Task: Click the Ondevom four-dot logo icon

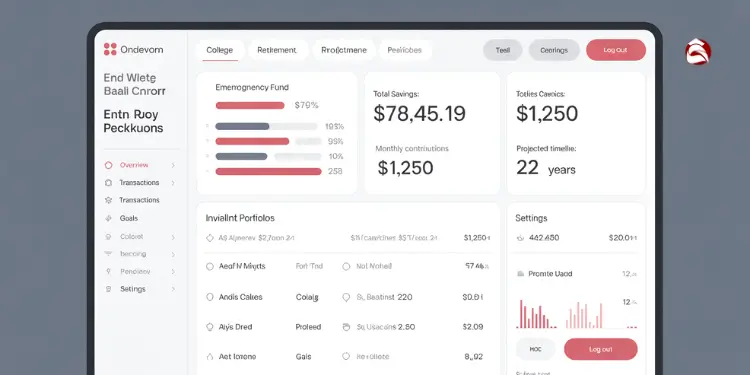Action: pyautogui.click(x=110, y=49)
